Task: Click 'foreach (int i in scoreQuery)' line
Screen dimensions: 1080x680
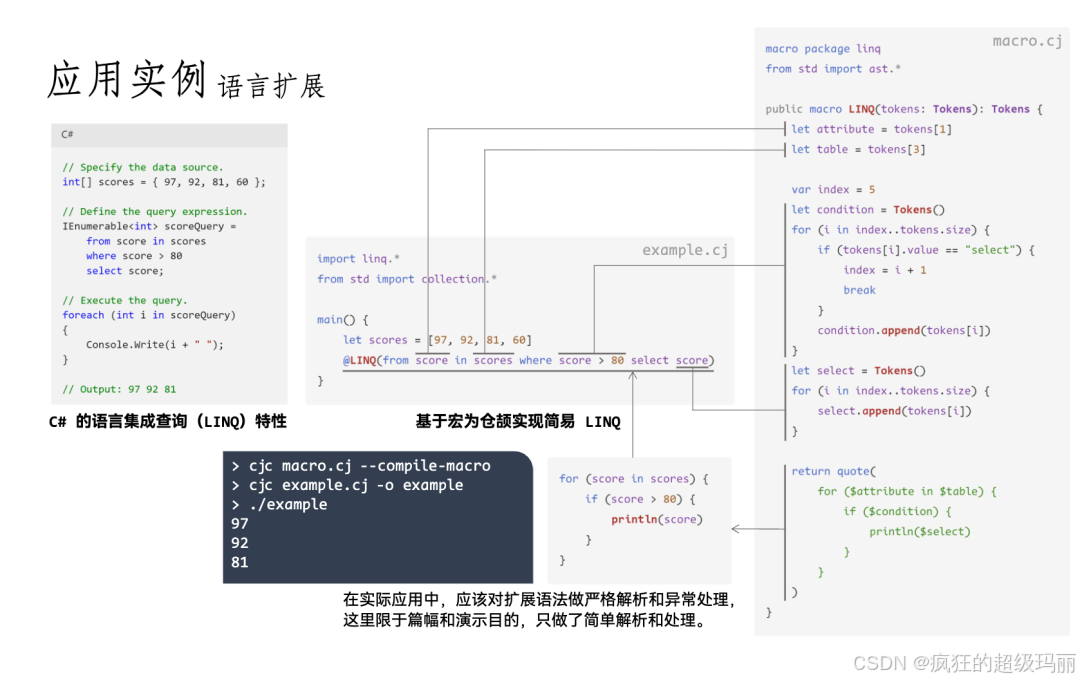Action: 149,315
